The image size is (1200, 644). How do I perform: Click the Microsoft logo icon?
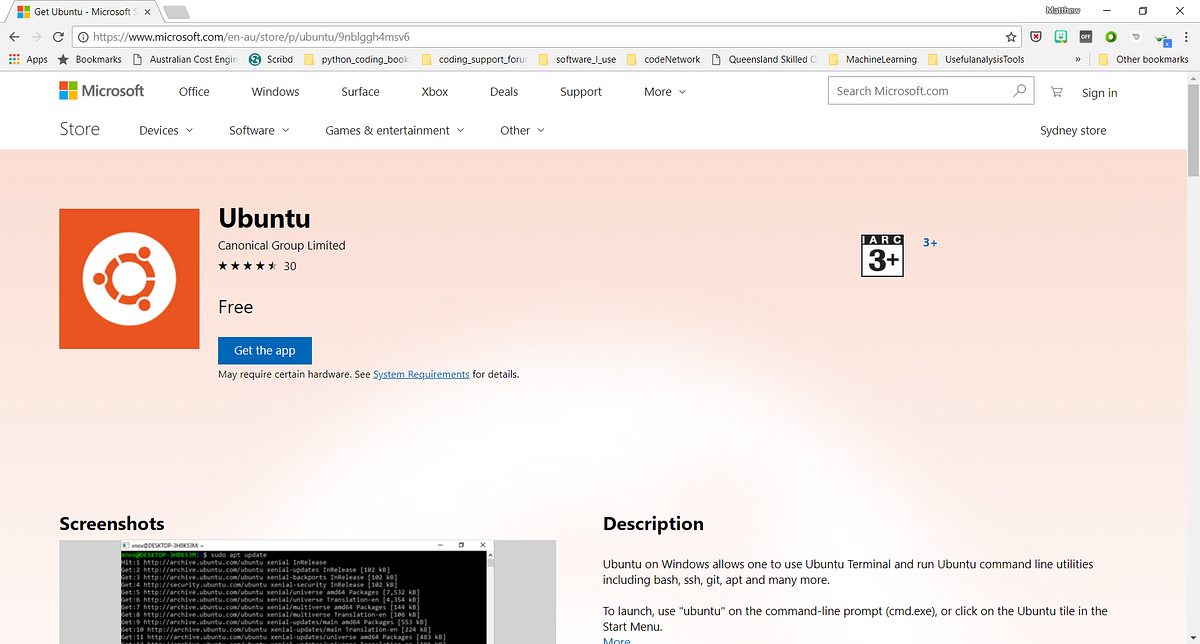click(70, 90)
